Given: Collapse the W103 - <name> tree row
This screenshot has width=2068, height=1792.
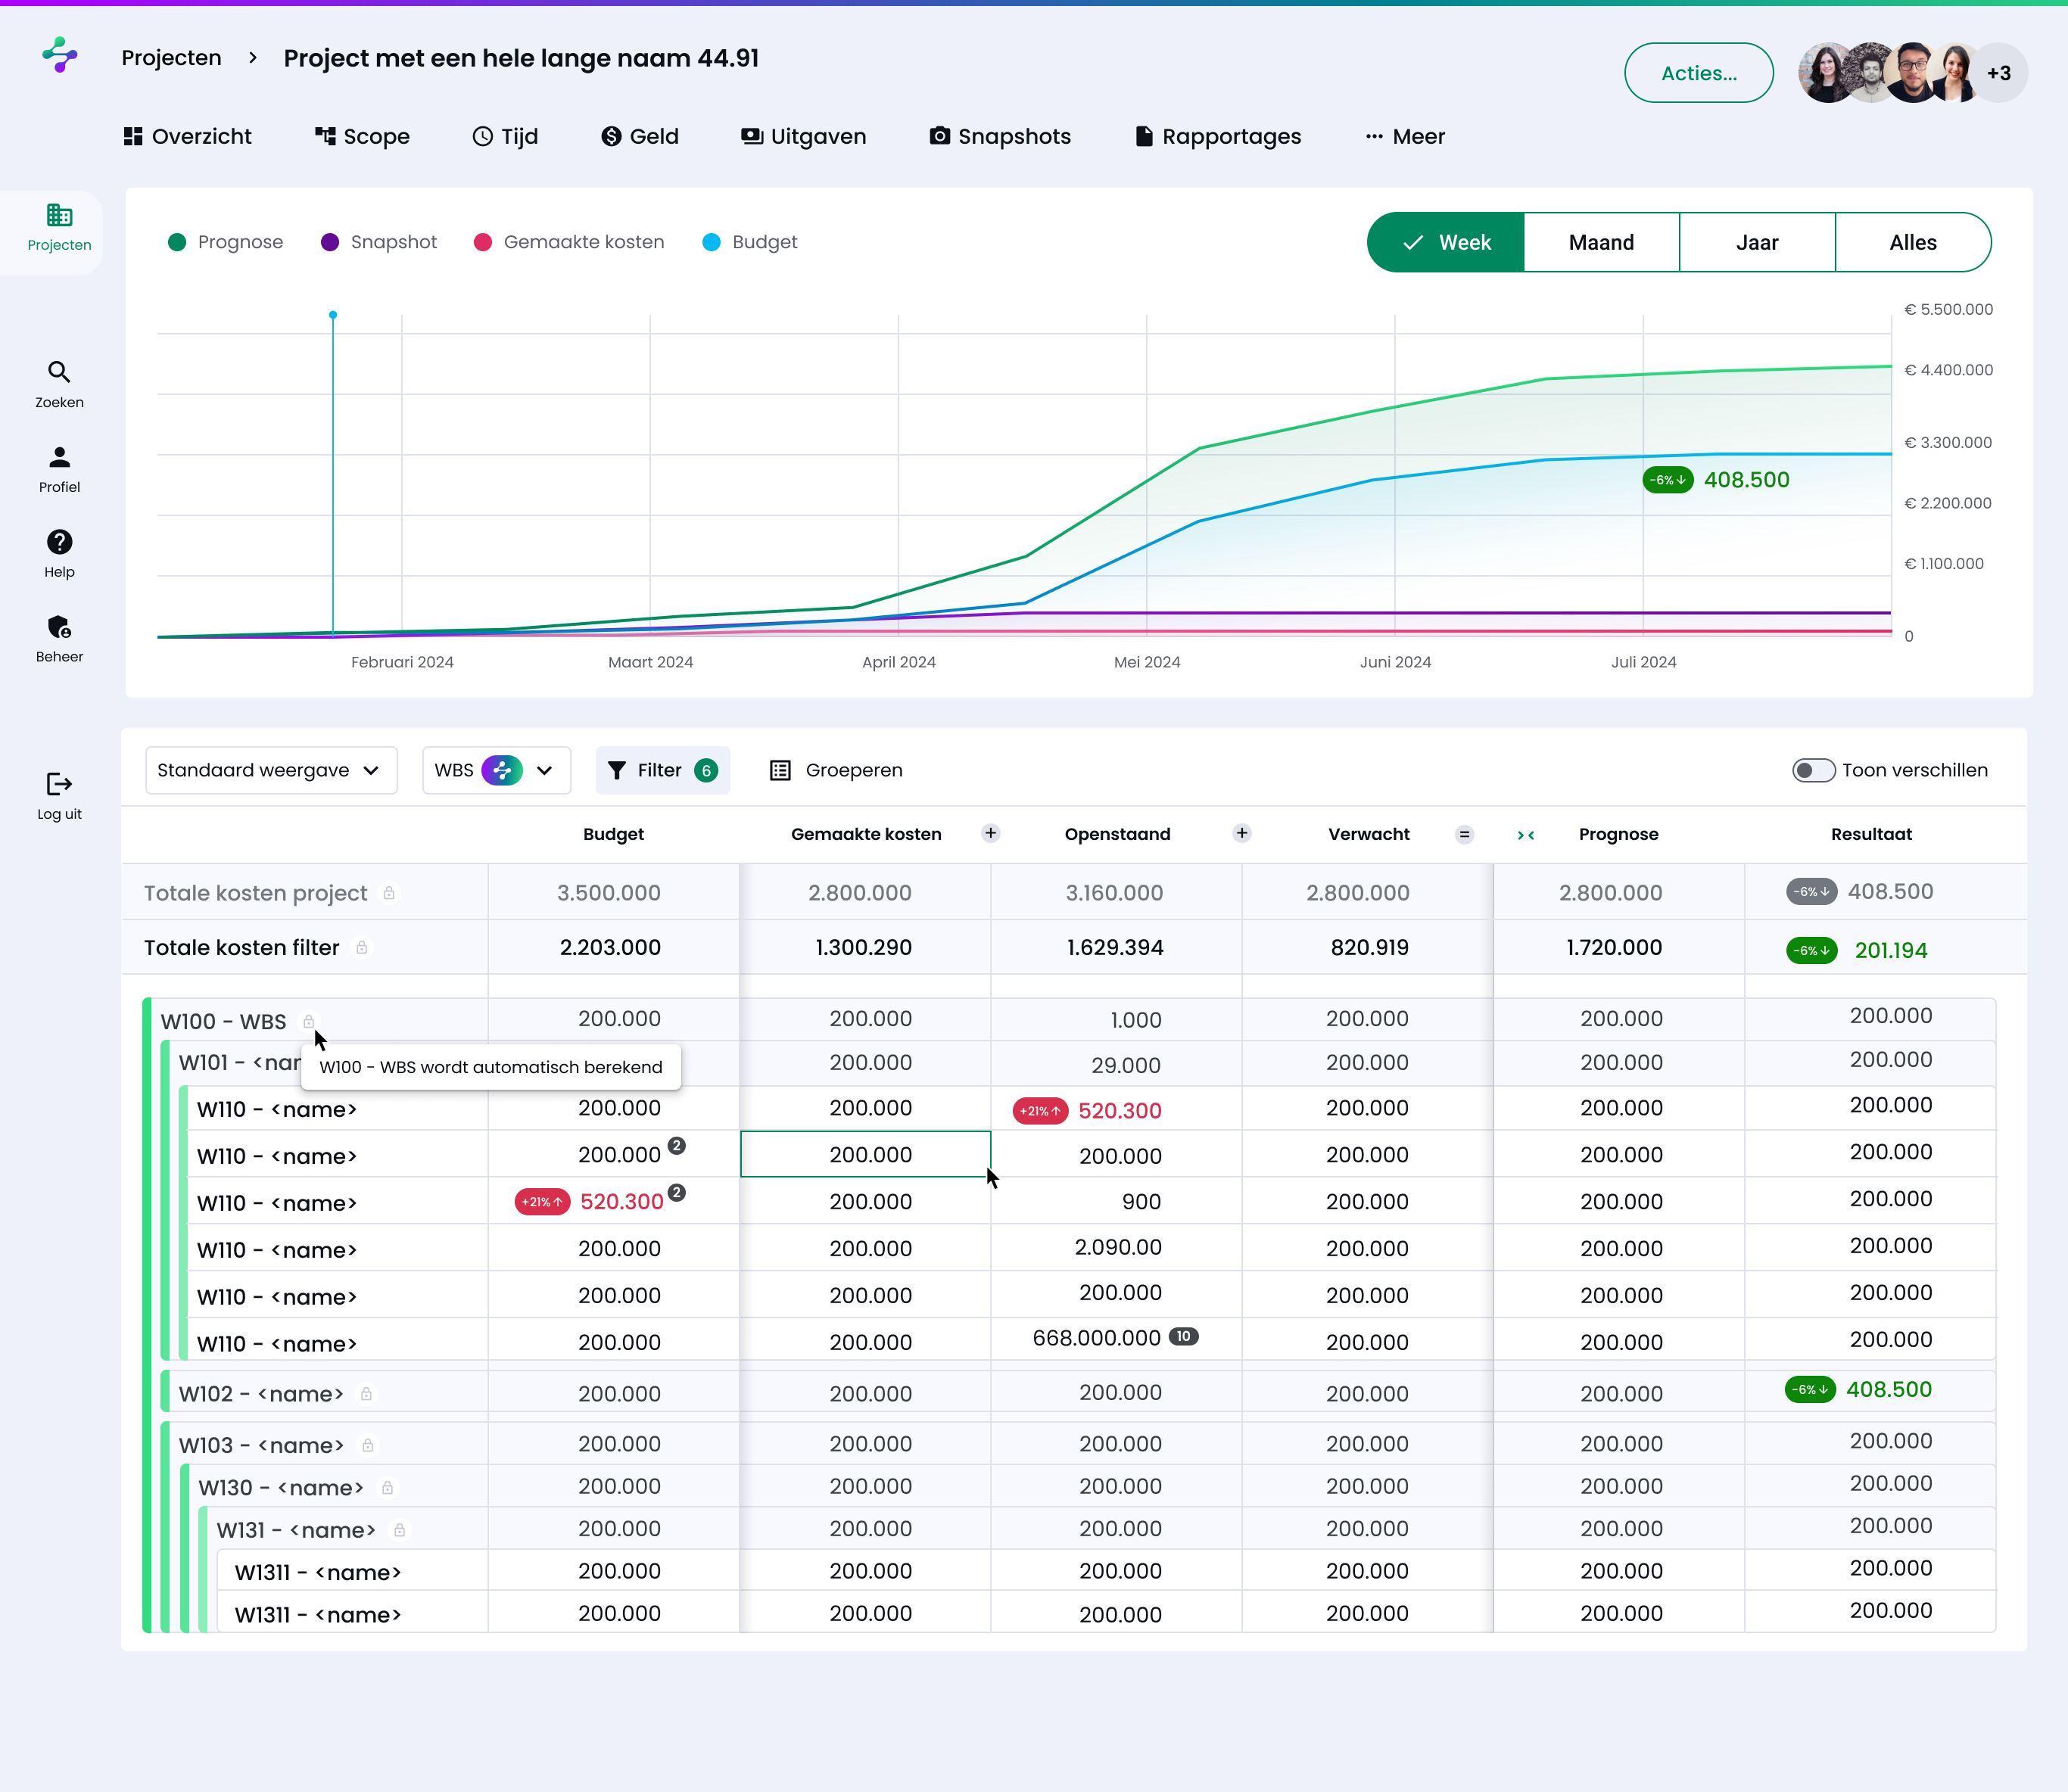Looking at the screenshot, I should point(261,1445).
